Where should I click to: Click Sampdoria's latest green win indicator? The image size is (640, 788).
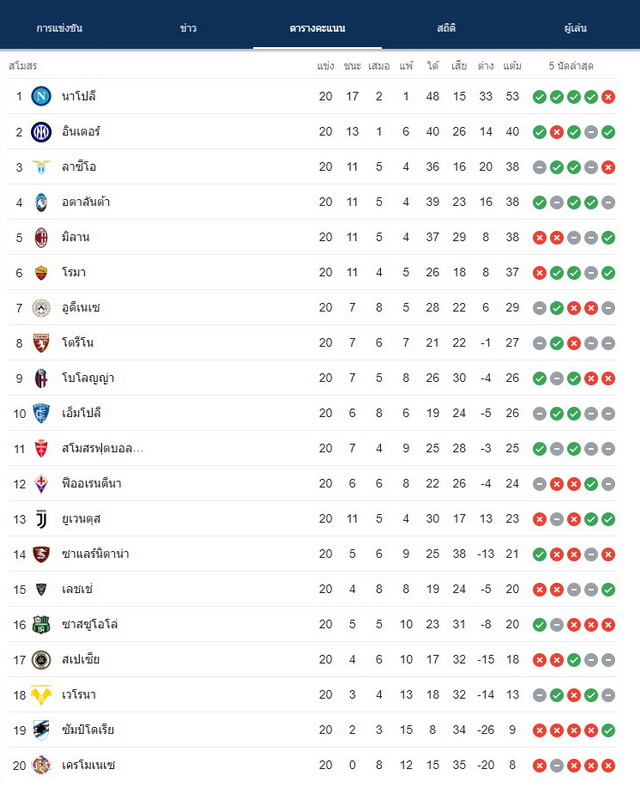coord(608,730)
